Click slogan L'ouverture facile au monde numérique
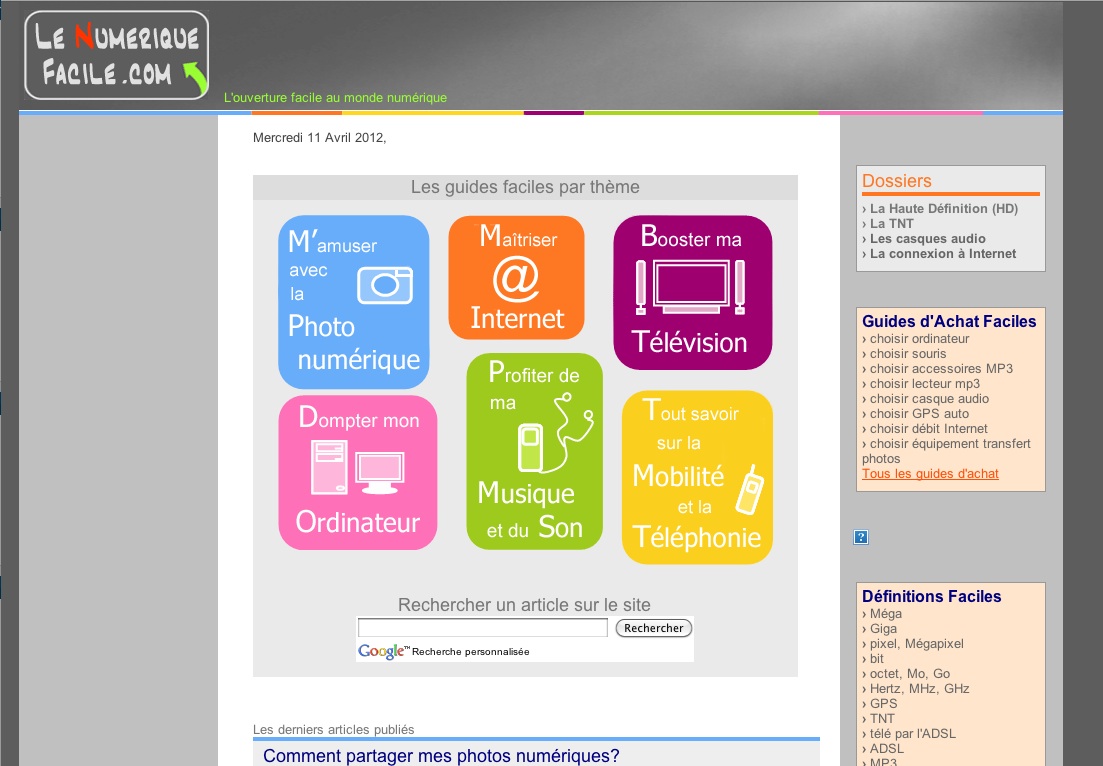The width and height of the screenshot is (1103, 766). (x=336, y=98)
